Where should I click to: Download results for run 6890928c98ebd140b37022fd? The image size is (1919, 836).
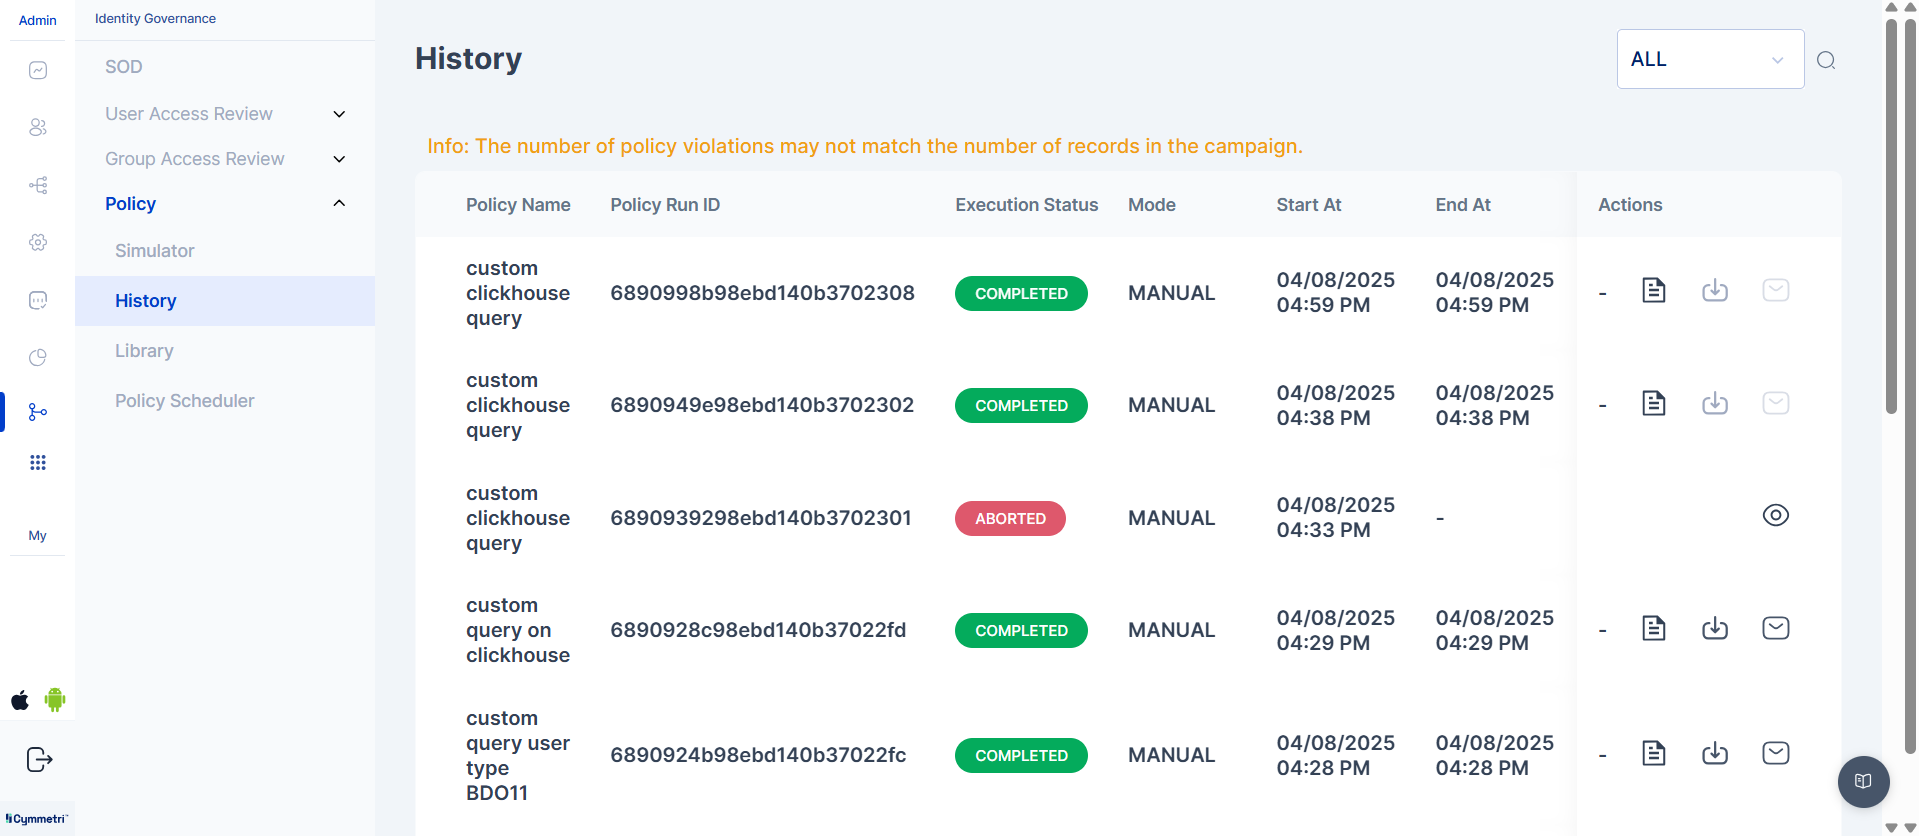1714,628
